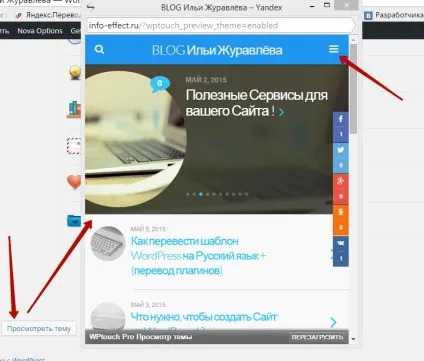Click the VK bookmark icon Разработчика
This screenshot has height=361, width=424.
pos(368,15)
